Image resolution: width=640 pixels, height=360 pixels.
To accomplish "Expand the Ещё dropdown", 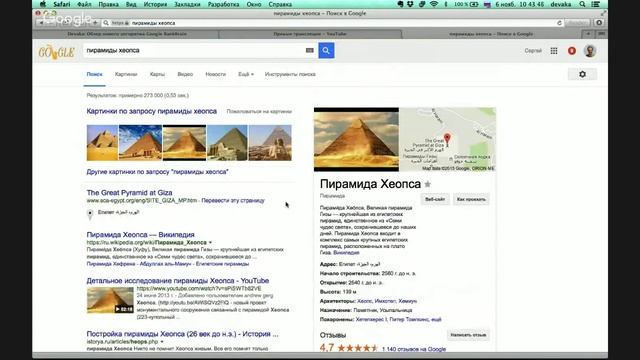I will pyautogui.click(x=246, y=74).
